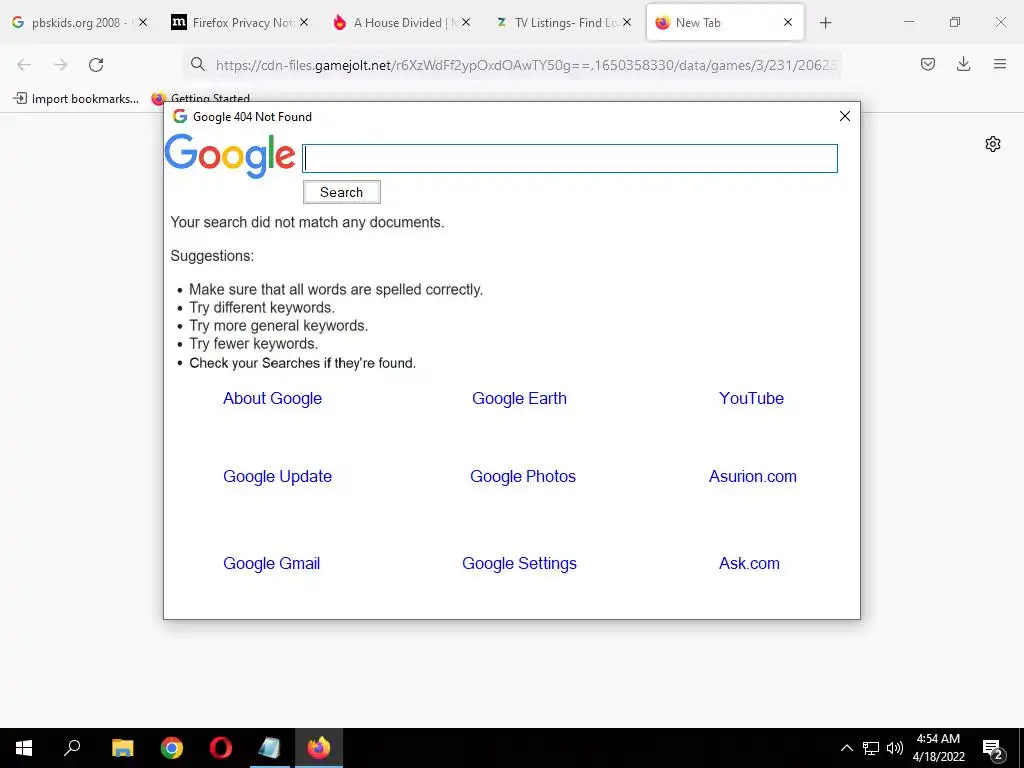Click the "Suggestions:" heading

tap(212, 256)
